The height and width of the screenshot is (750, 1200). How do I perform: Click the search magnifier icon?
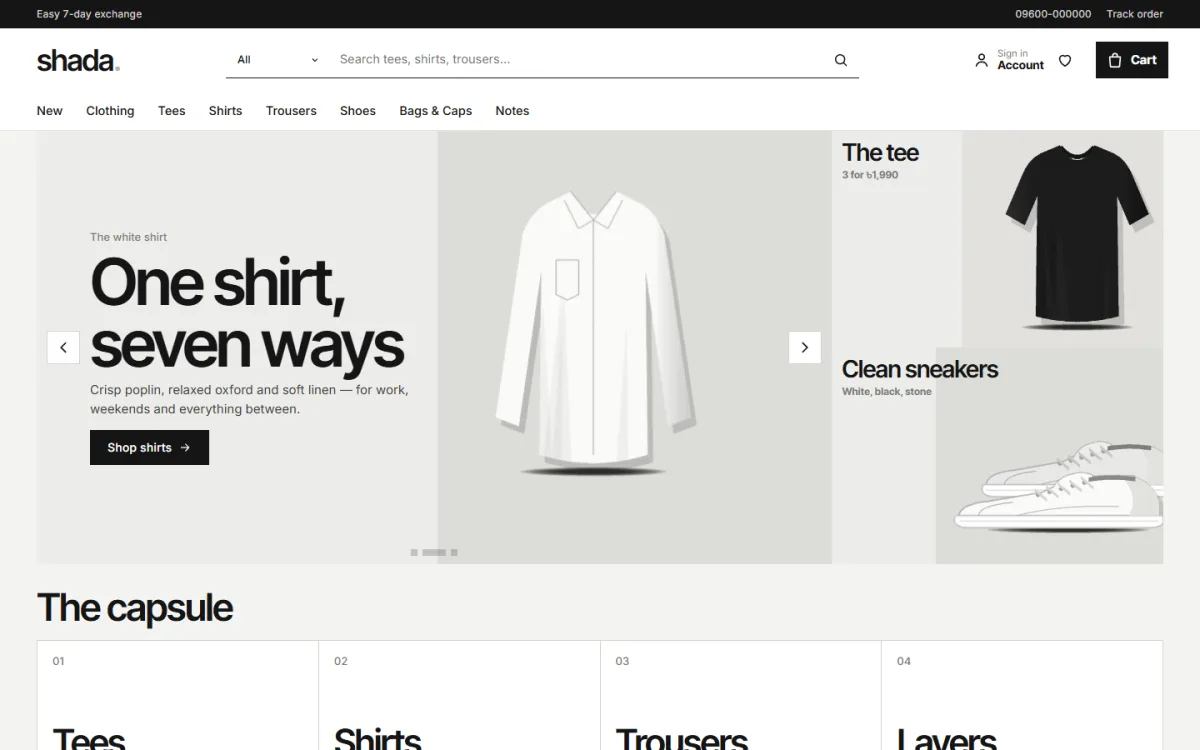(x=840, y=60)
